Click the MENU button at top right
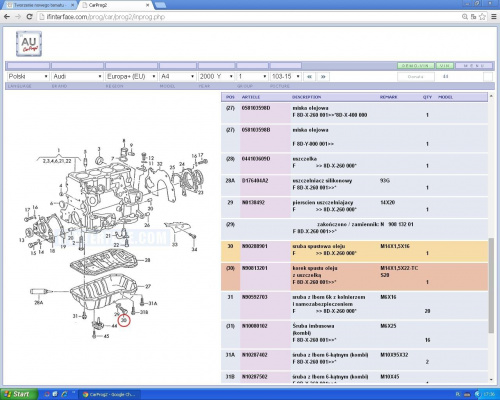Viewport: 500px width, 400px height. [474, 66]
